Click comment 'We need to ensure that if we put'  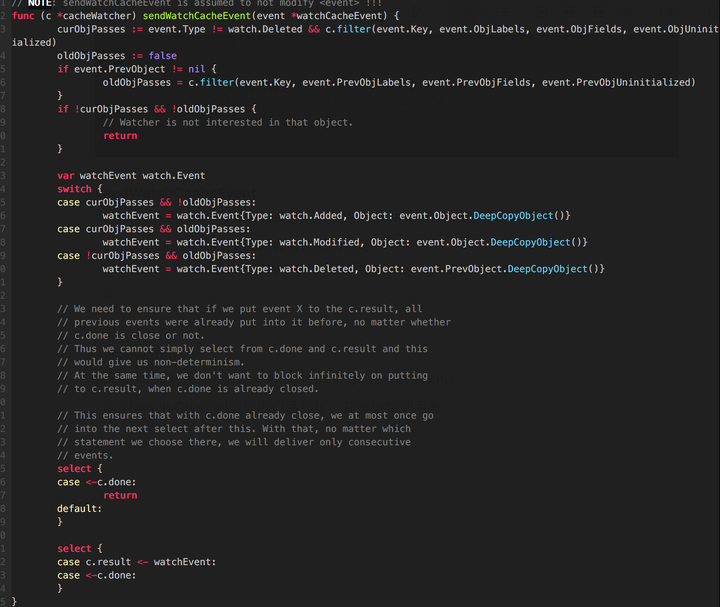pyautogui.click(x=239, y=309)
